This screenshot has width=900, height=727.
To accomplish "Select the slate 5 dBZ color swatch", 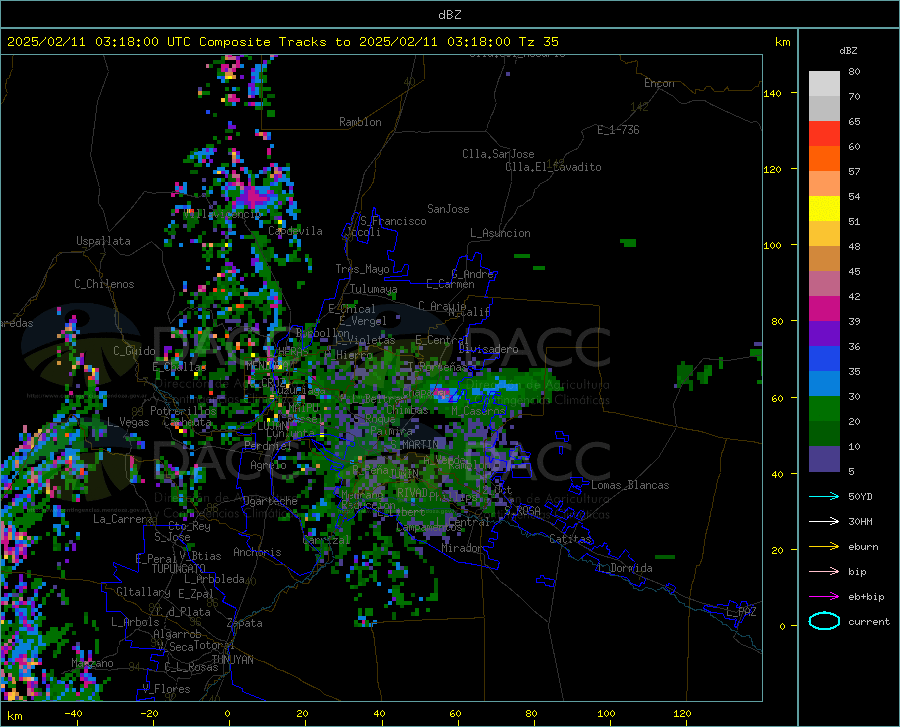I will click(x=824, y=459).
